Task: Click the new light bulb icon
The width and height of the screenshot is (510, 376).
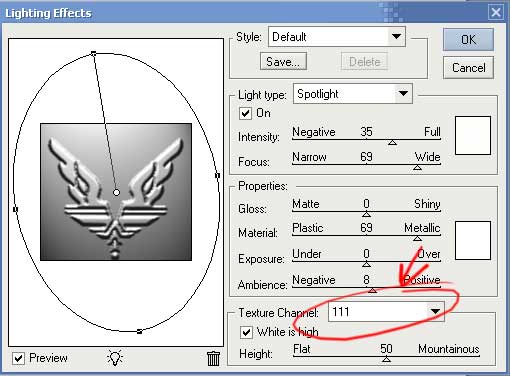Action: point(115,358)
